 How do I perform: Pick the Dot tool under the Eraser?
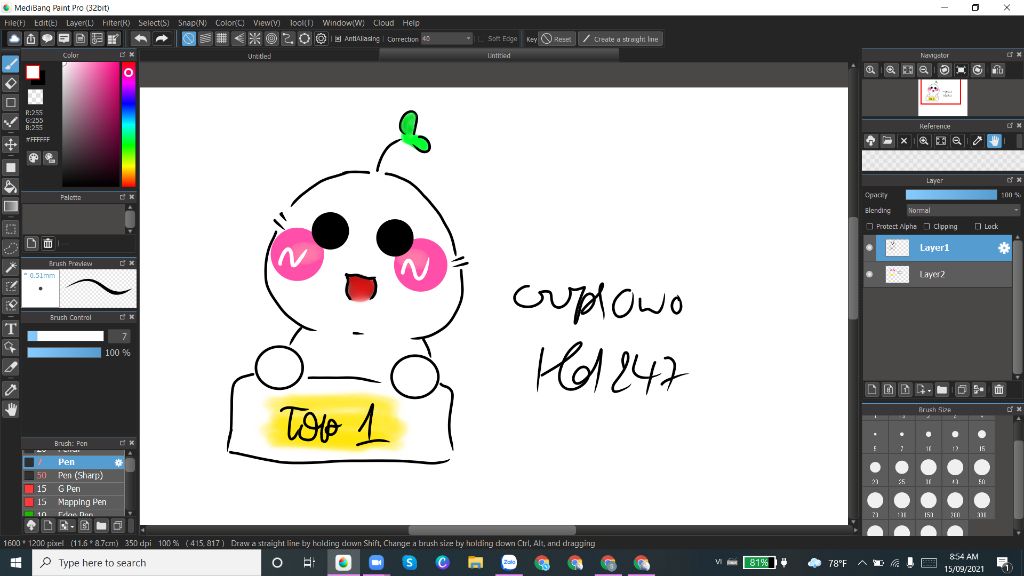(10, 103)
